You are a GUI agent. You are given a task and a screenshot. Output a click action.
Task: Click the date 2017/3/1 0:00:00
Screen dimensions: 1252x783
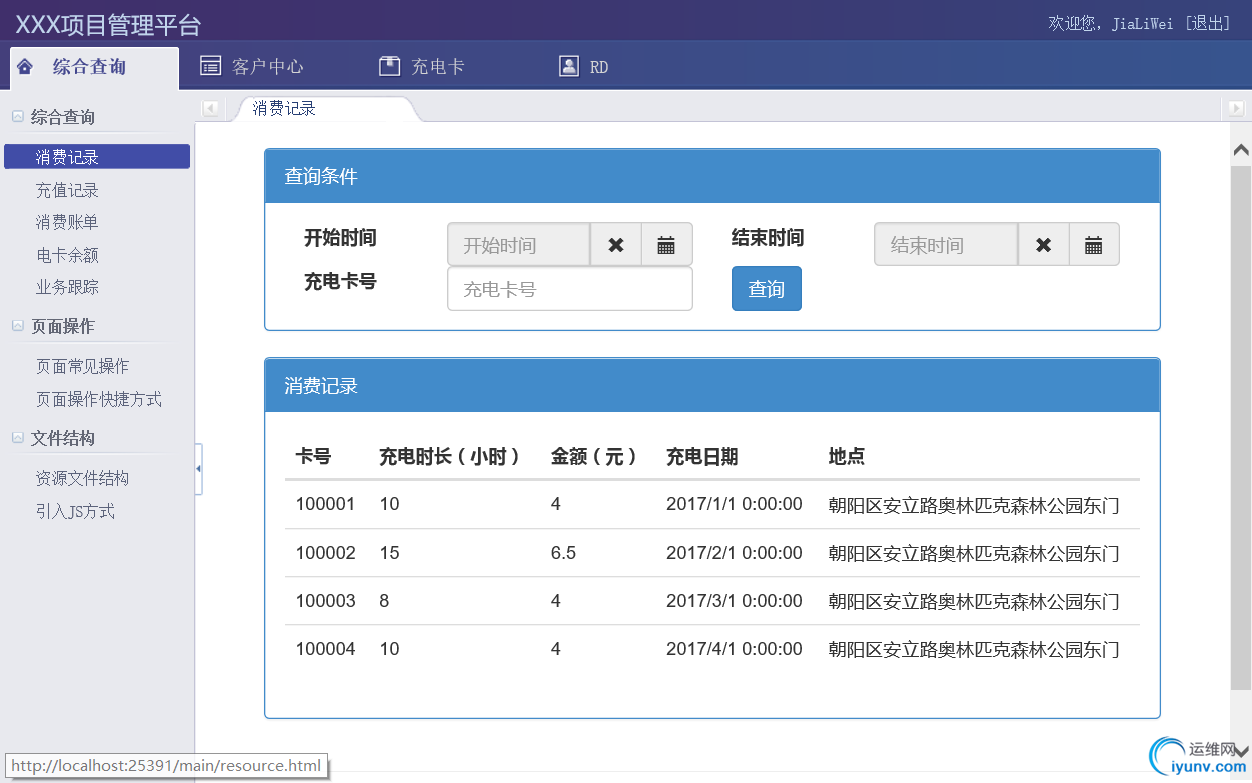(x=734, y=601)
